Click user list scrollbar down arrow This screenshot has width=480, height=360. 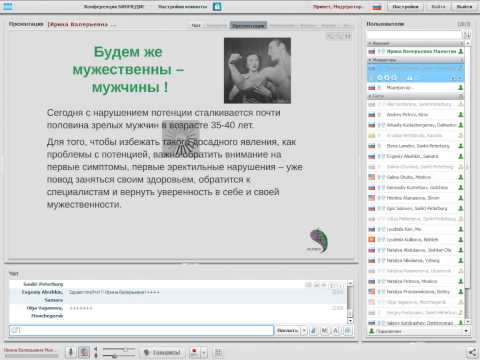467,322
